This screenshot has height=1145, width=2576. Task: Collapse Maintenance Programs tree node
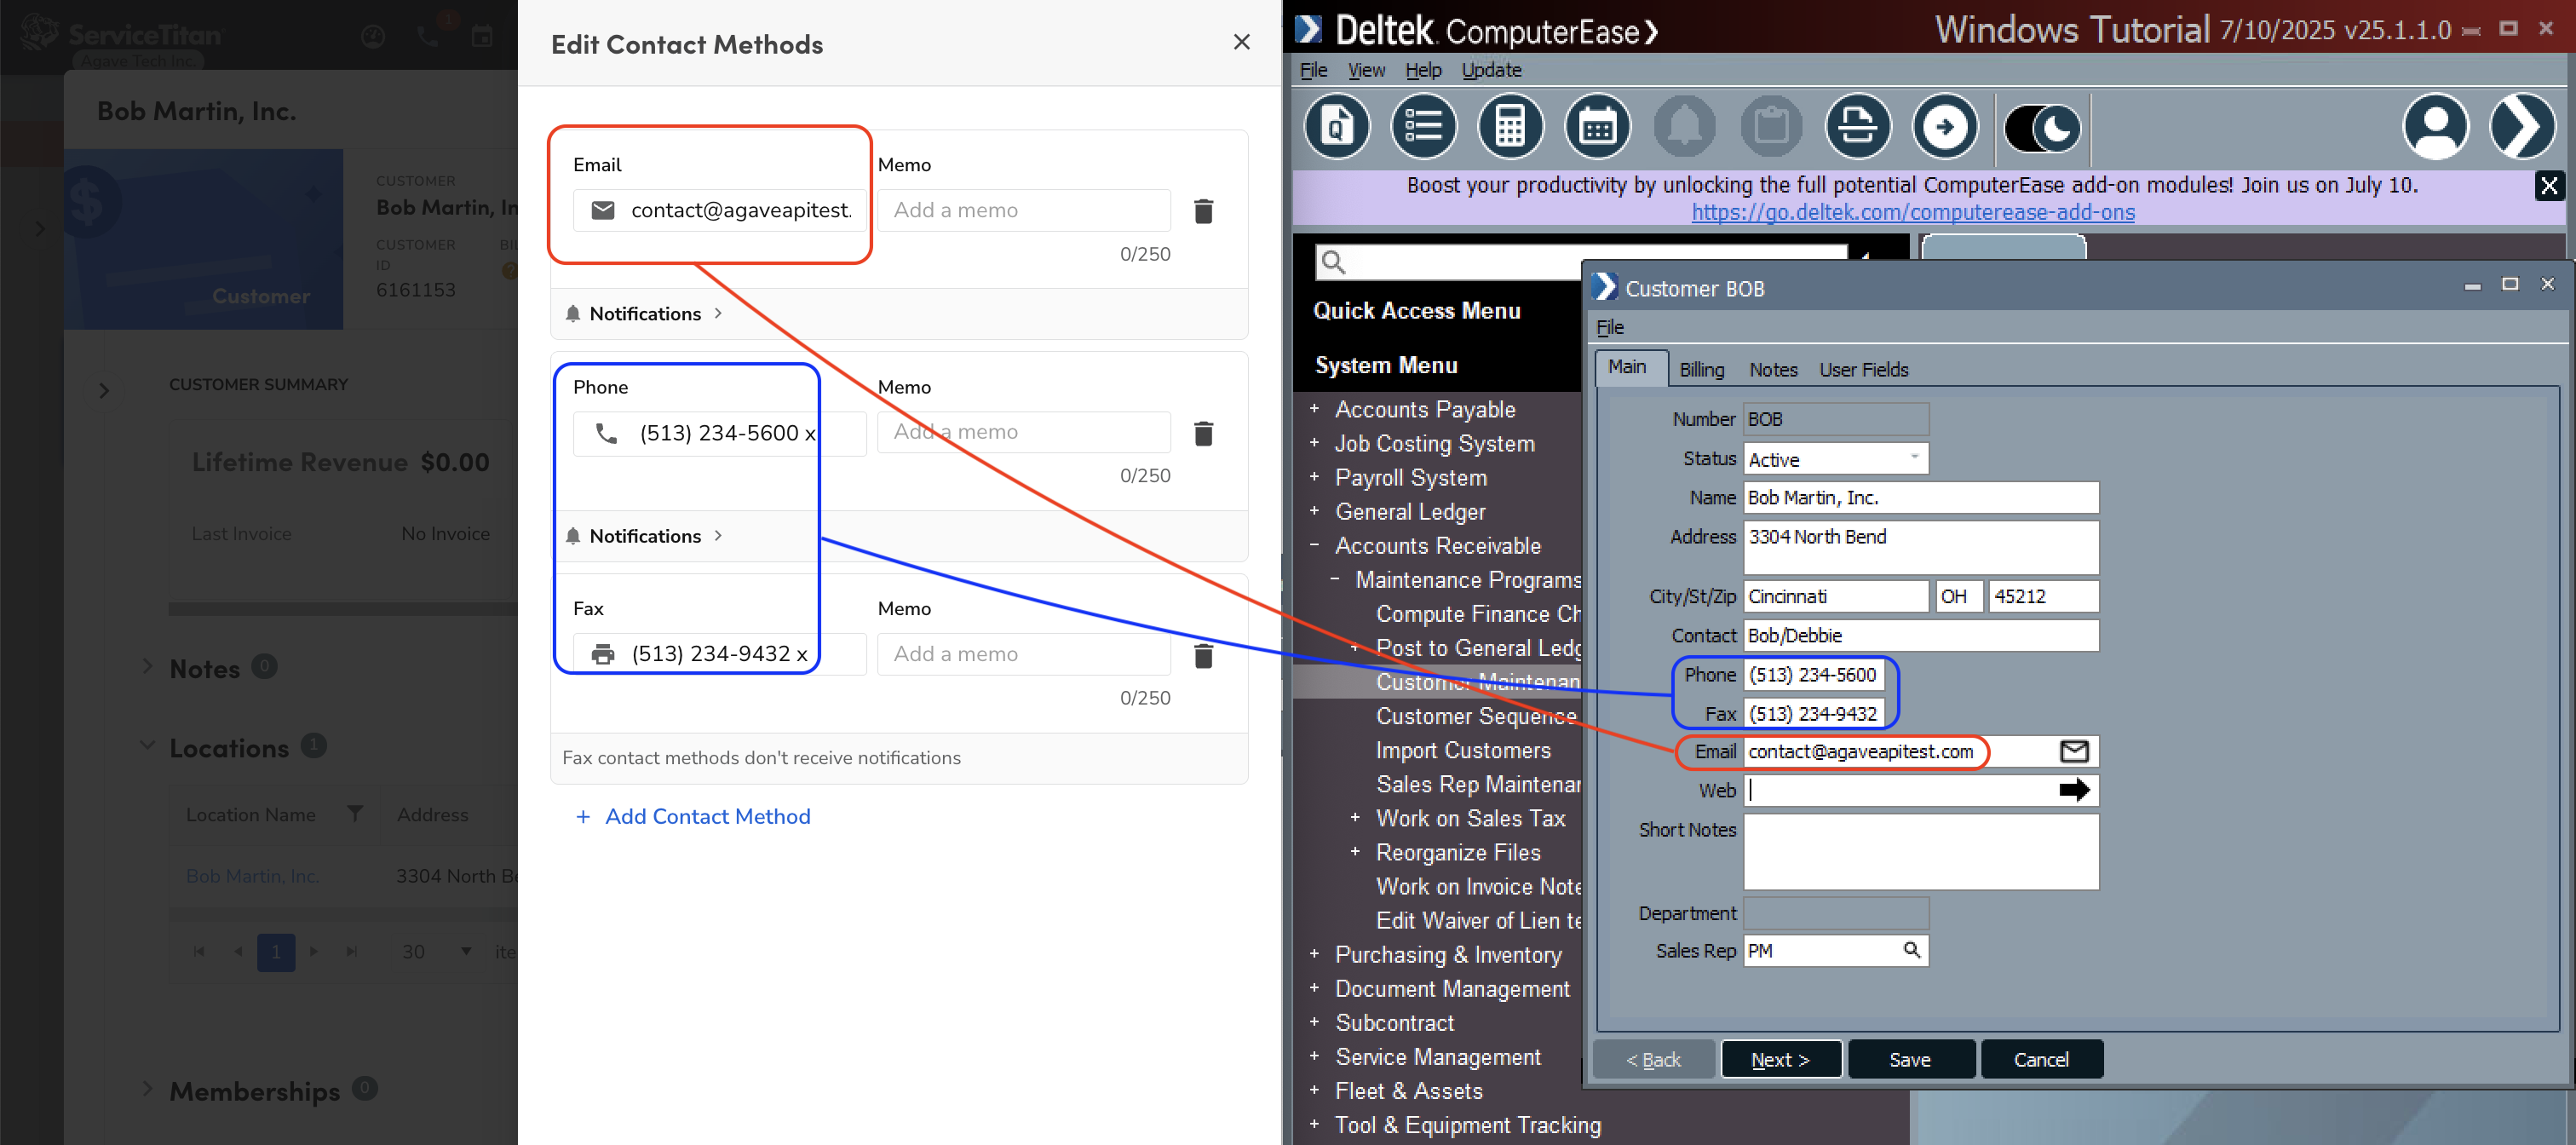coord(1335,580)
